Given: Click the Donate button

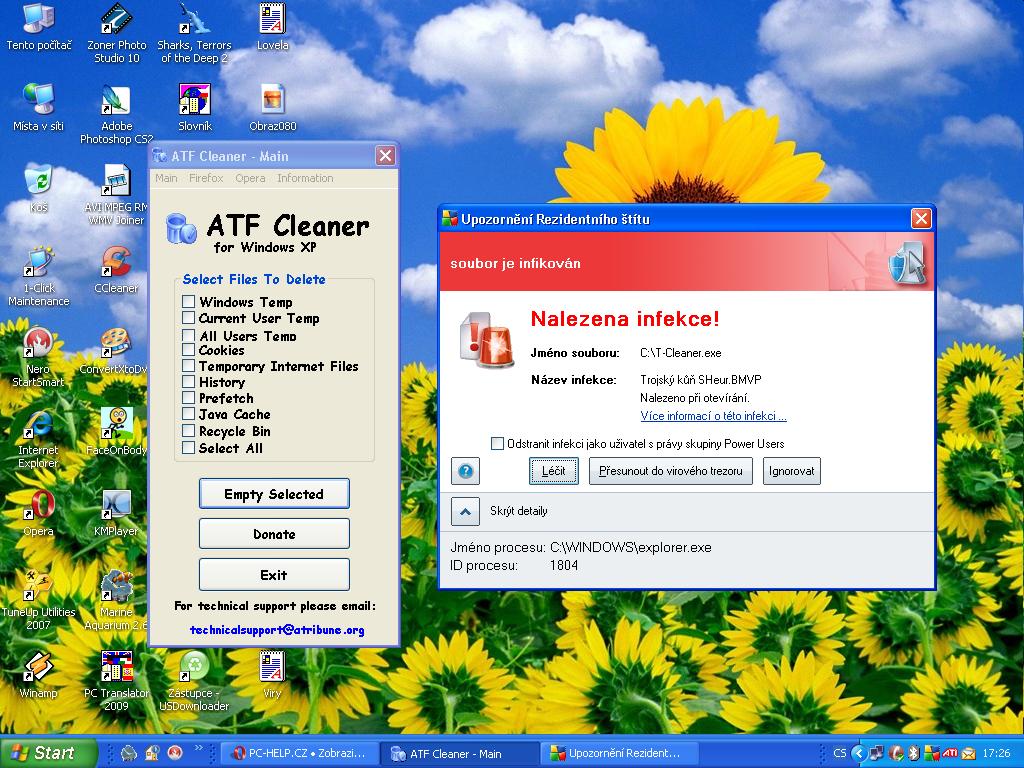Looking at the screenshot, I should pos(274,534).
